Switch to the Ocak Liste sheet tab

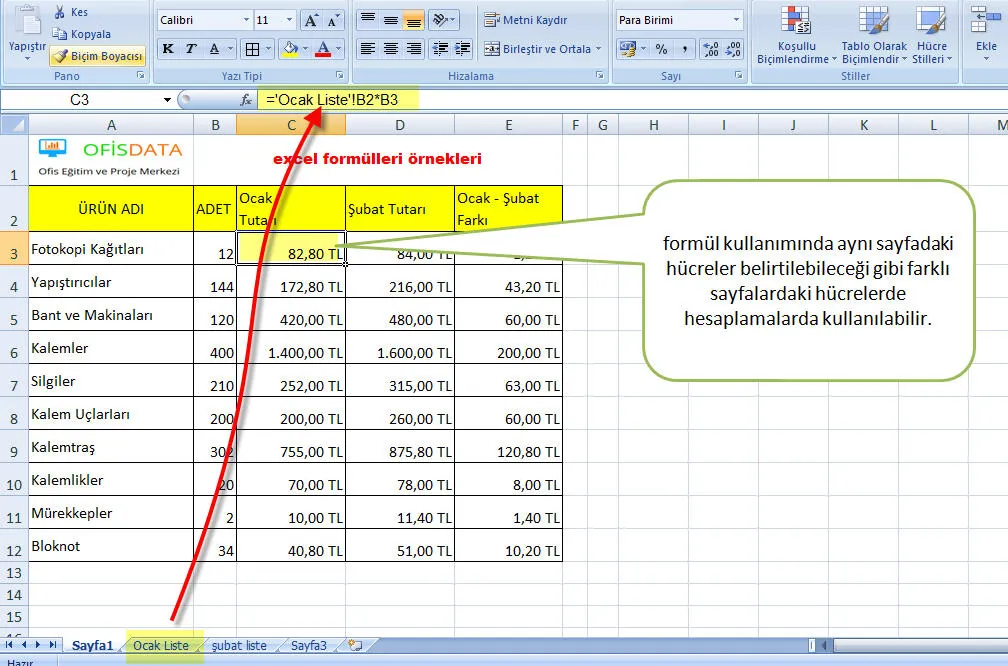click(x=161, y=645)
